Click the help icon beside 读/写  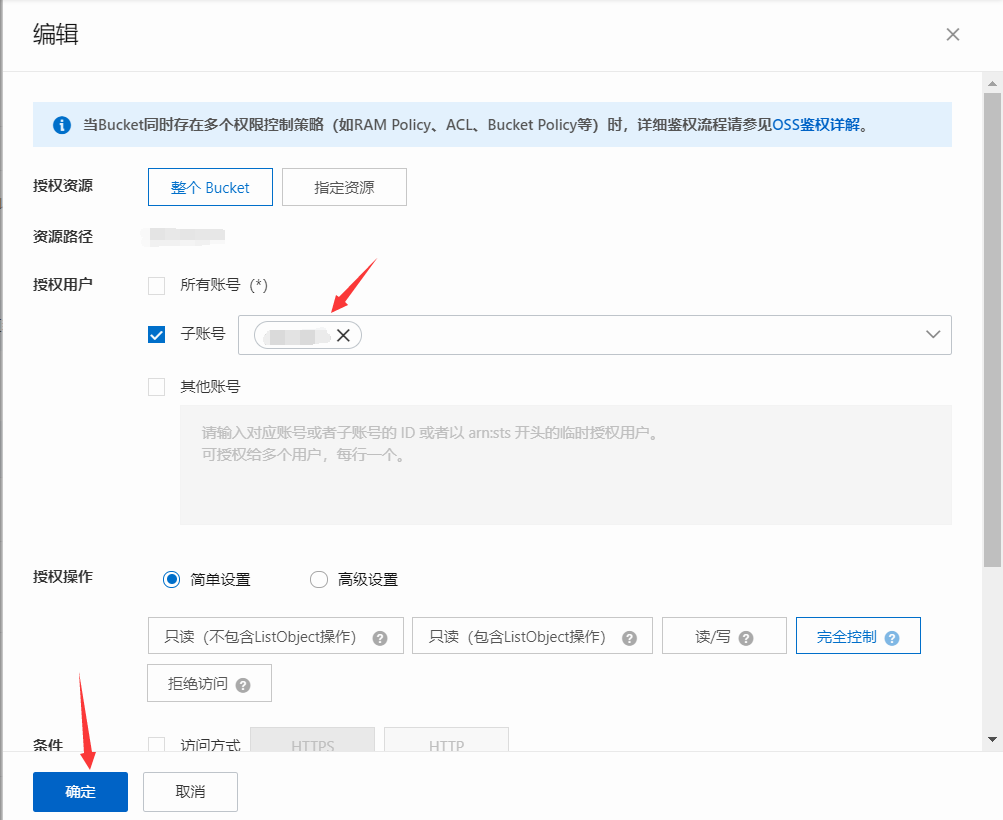(746, 638)
